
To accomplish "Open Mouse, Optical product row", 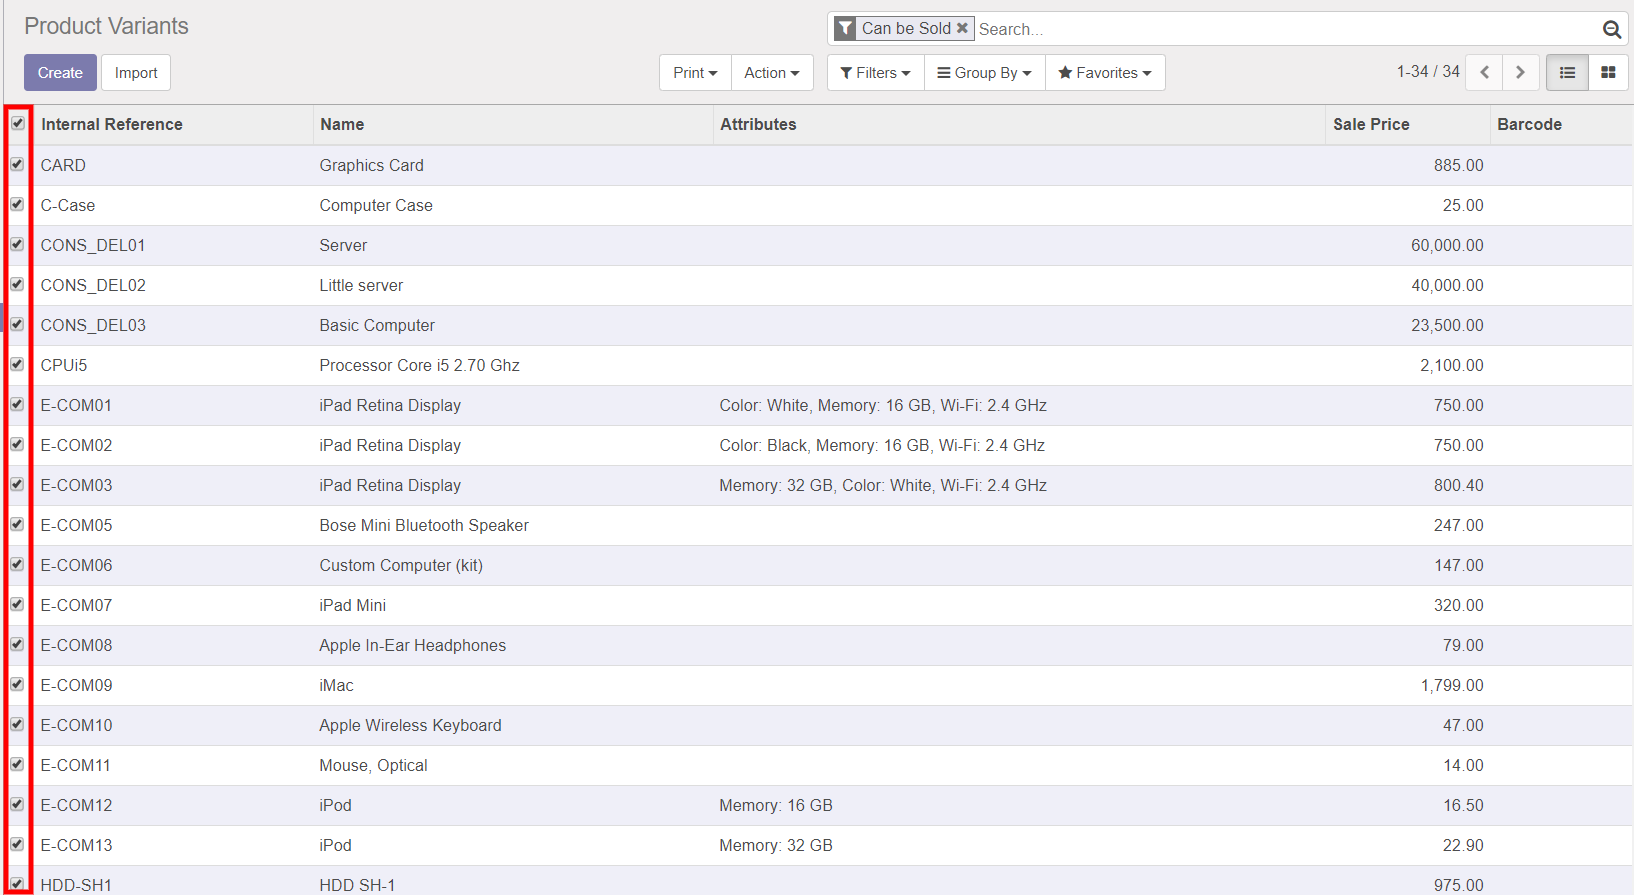I will (x=818, y=765).
